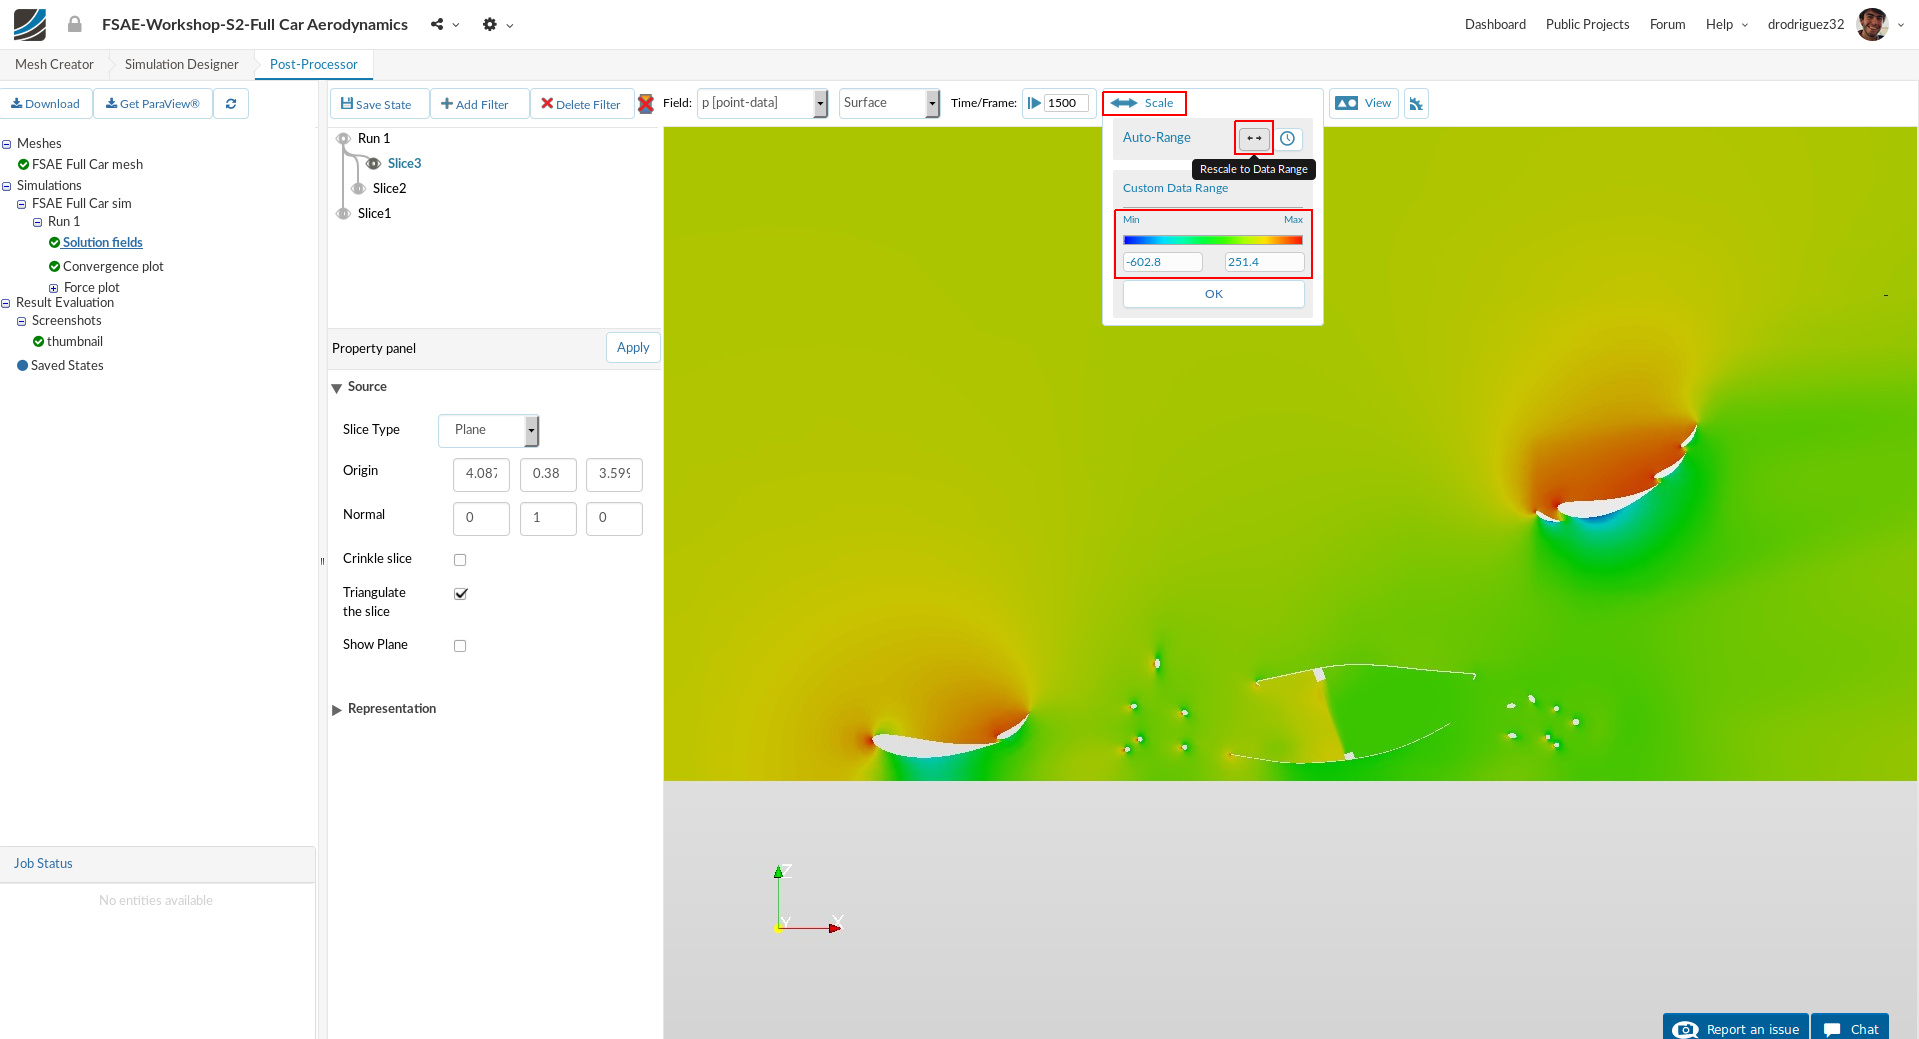Open the Slice Type Plane dropdown
The image size is (1919, 1039).
(488, 430)
